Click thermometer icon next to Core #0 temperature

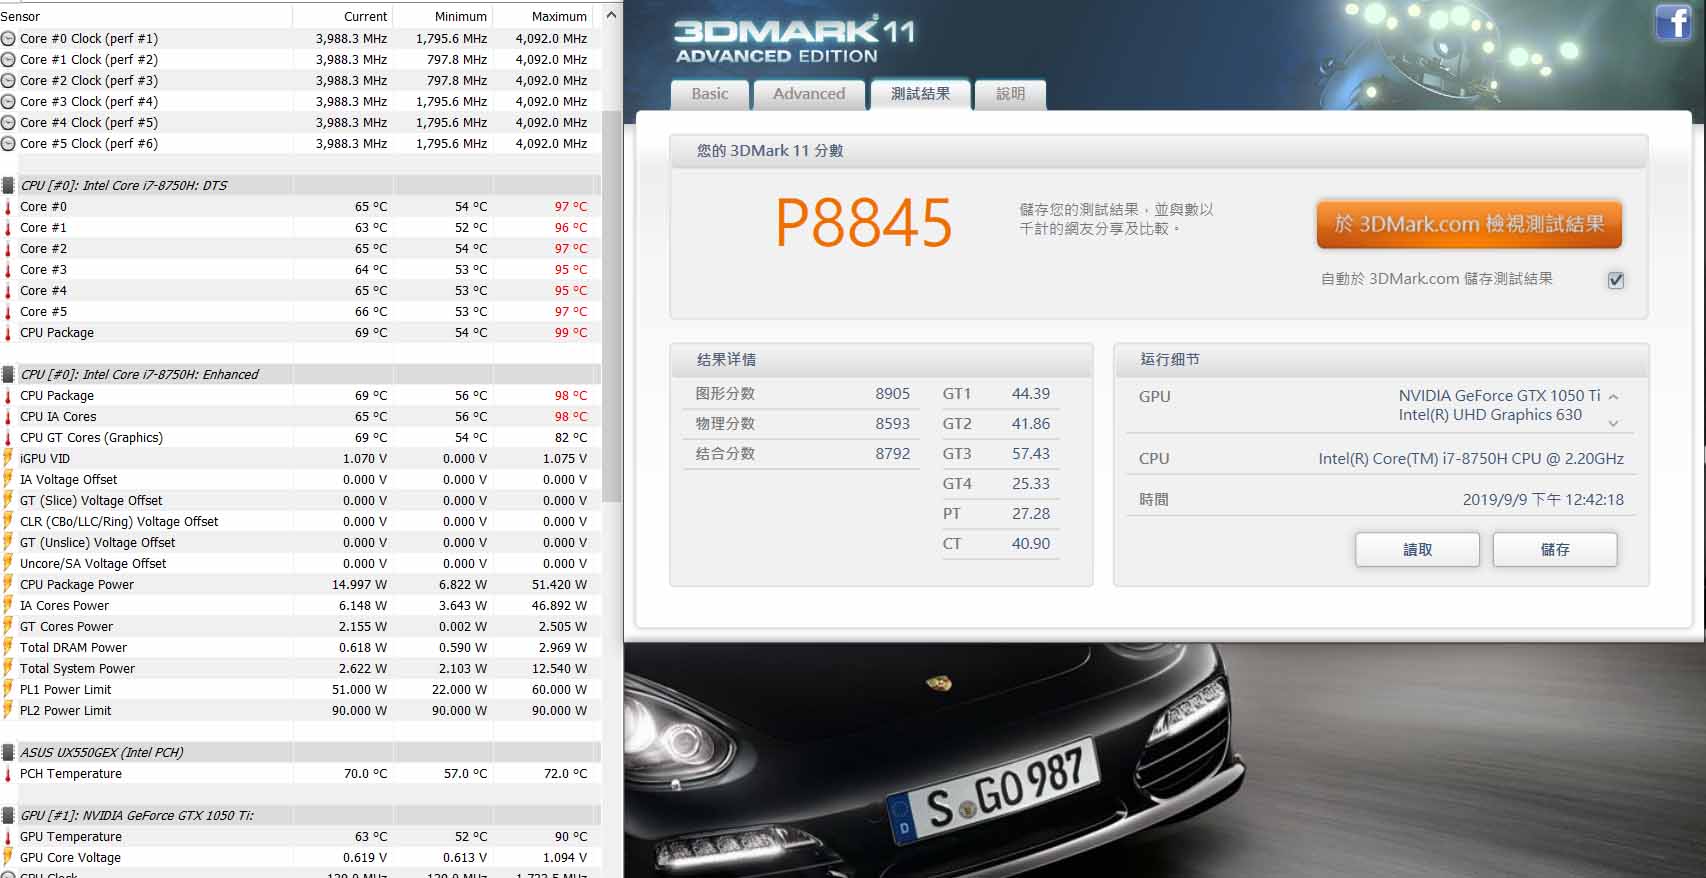tap(8, 207)
